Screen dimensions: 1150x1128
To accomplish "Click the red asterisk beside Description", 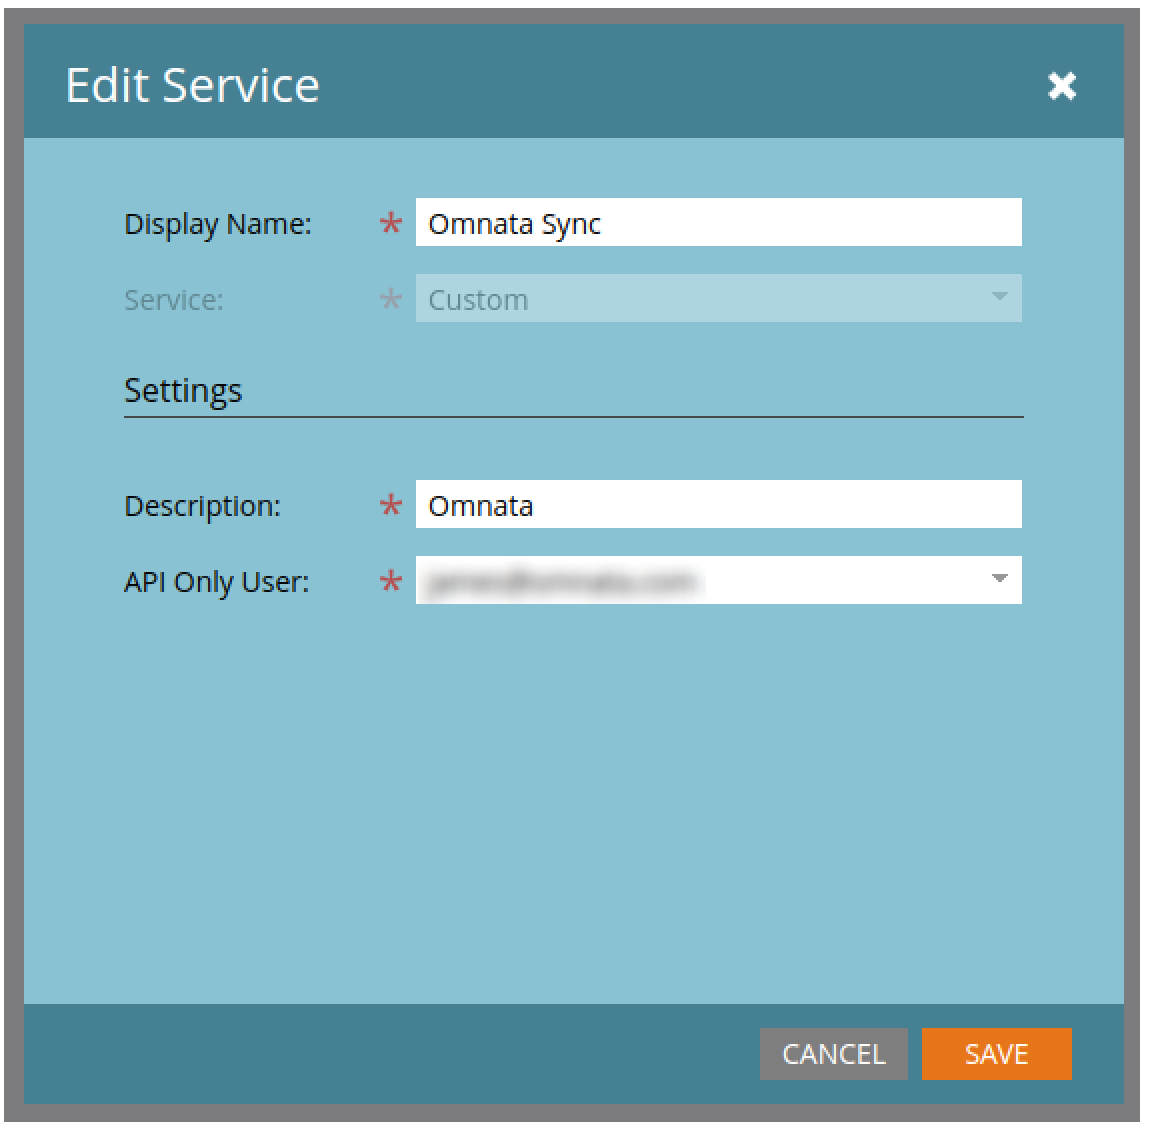I will [390, 507].
